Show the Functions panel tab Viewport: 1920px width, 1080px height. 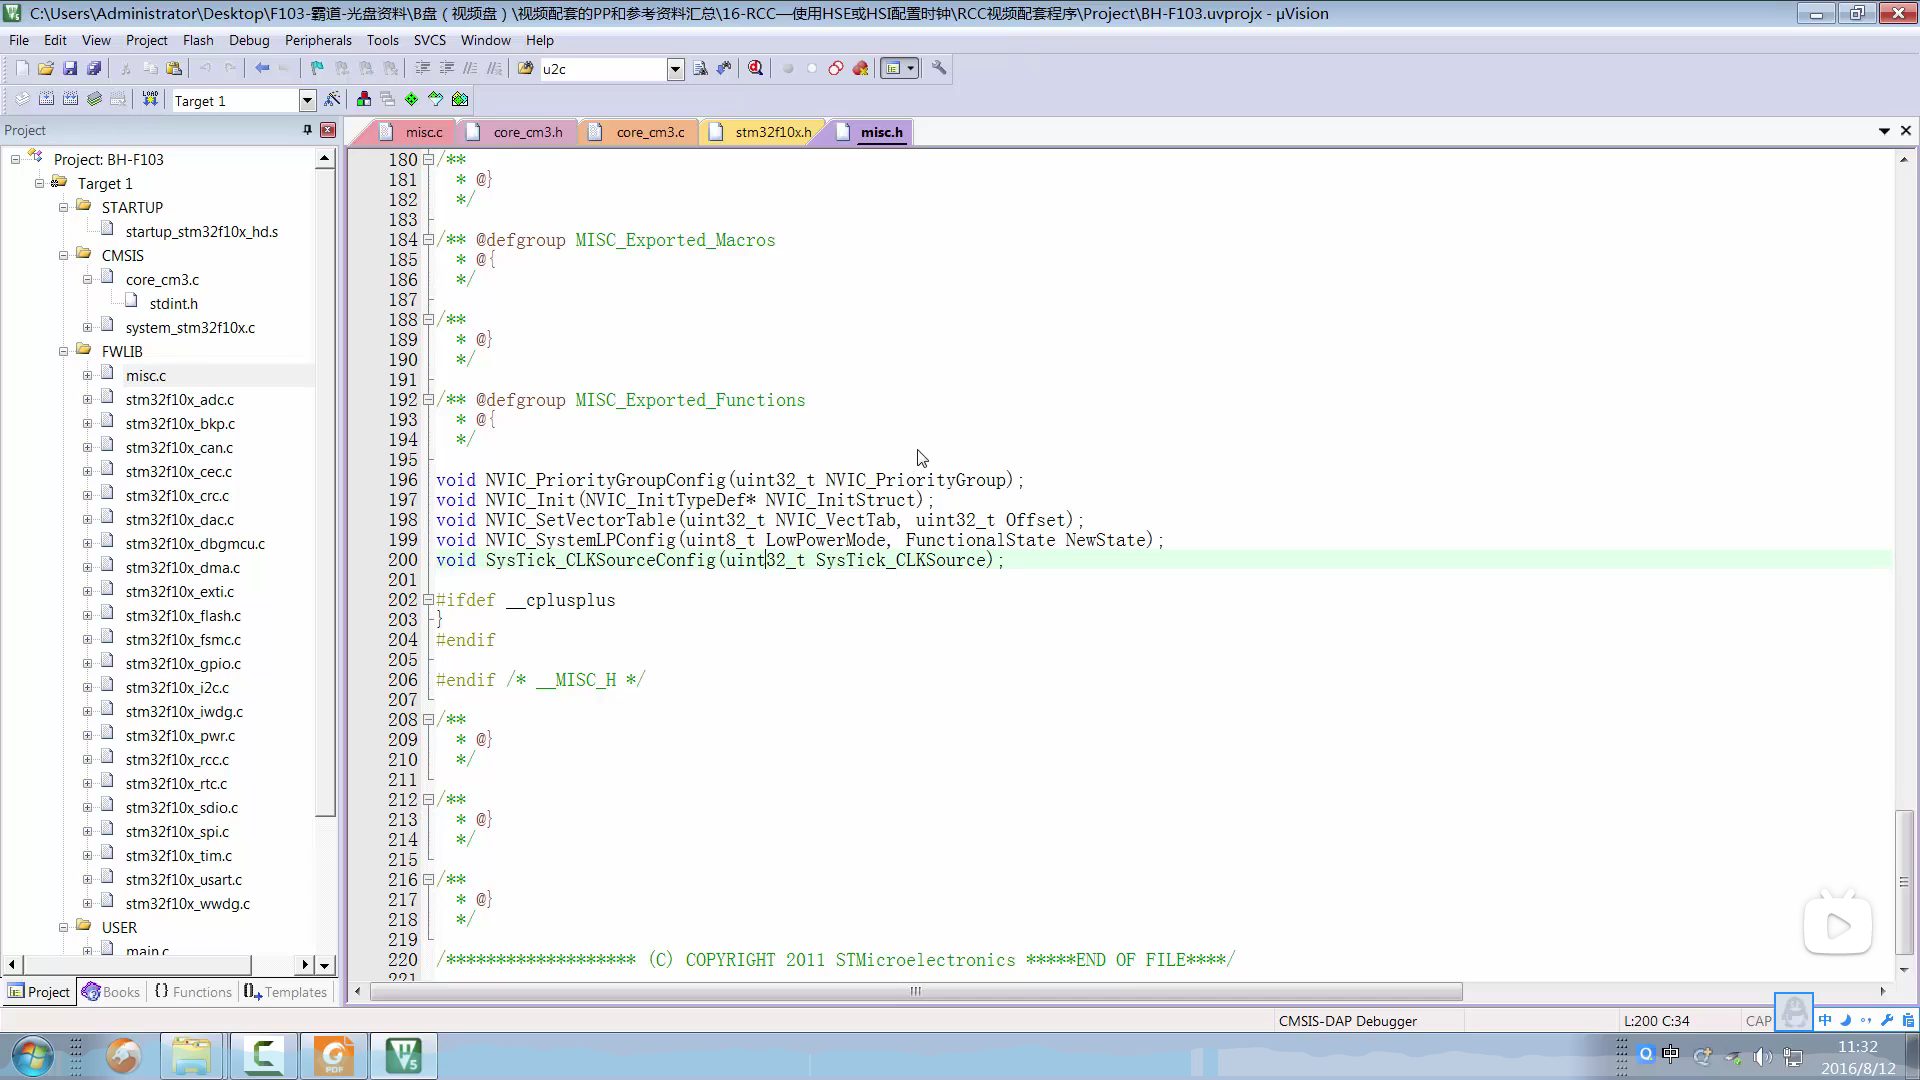tap(193, 992)
